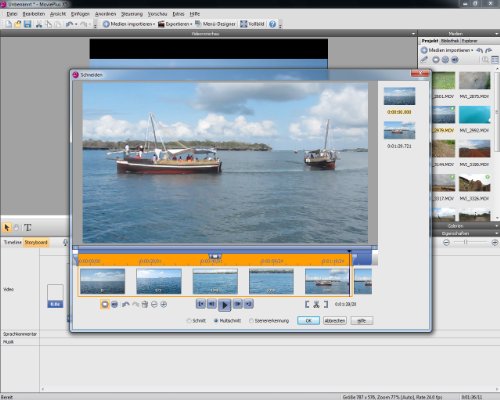
Task: Set the out-point with the right bracket icon
Action: click(326, 304)
